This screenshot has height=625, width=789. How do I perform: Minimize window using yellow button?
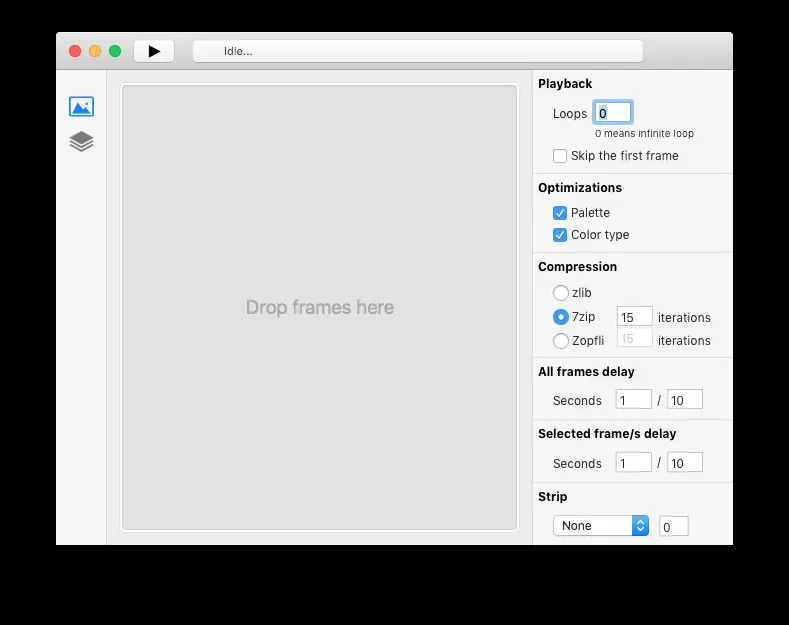click(x=95, y=51)
